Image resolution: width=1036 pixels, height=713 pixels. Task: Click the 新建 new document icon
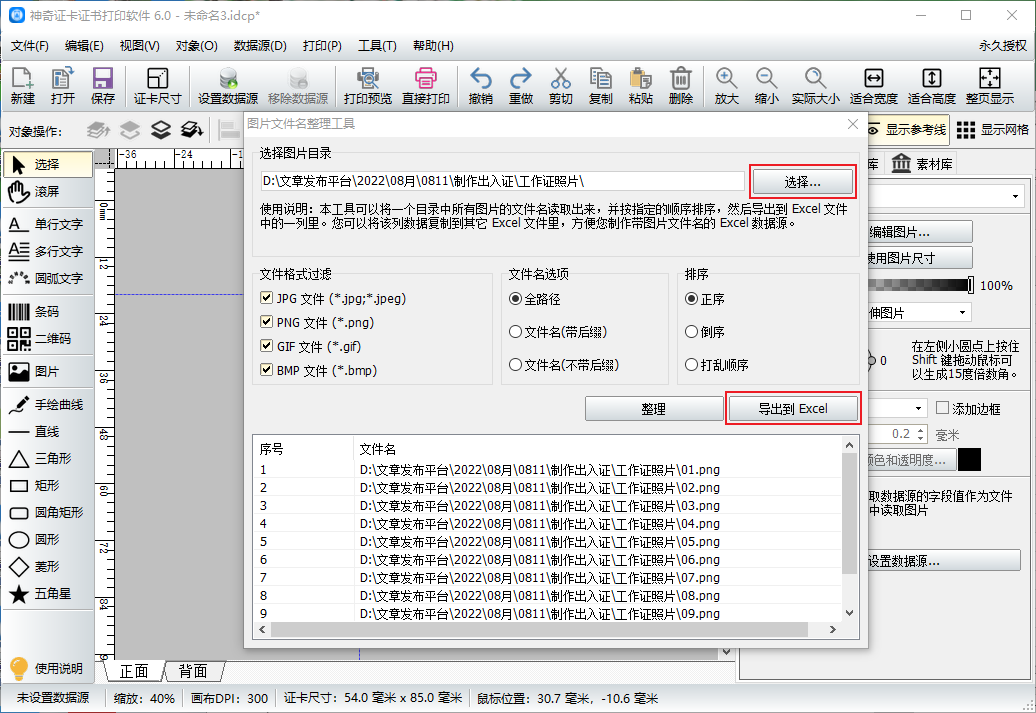[22, 85]
